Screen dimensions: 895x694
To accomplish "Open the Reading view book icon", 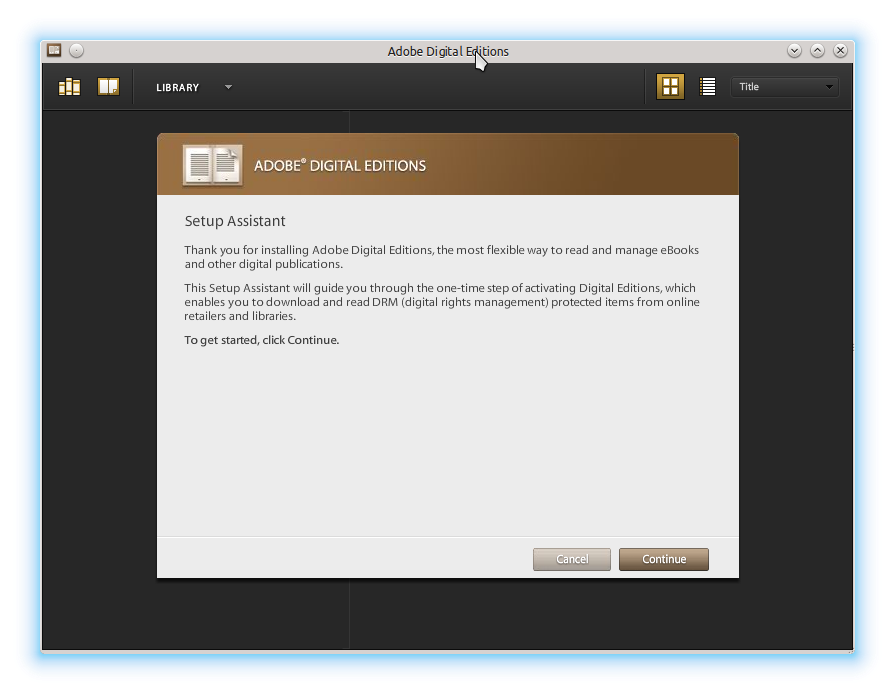I will point(108,87).
